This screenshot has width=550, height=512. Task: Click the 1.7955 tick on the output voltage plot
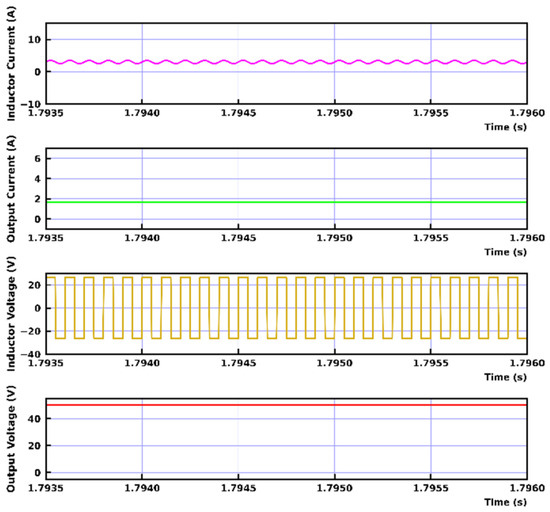(431, 488)
